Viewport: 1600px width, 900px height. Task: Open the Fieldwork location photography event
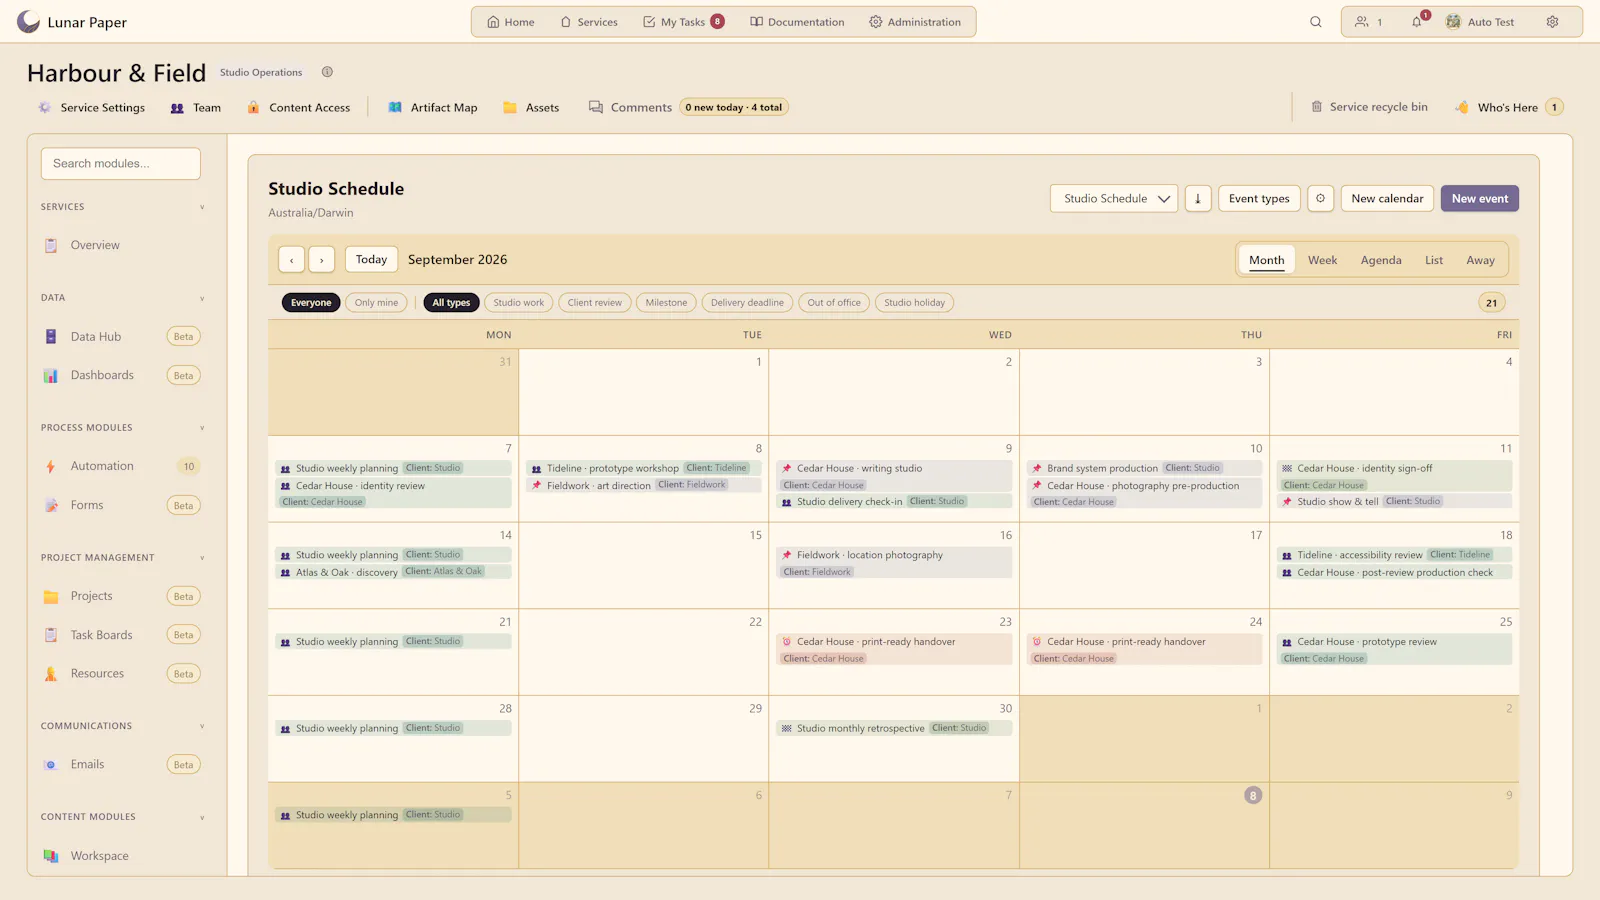tap(894, 563)
